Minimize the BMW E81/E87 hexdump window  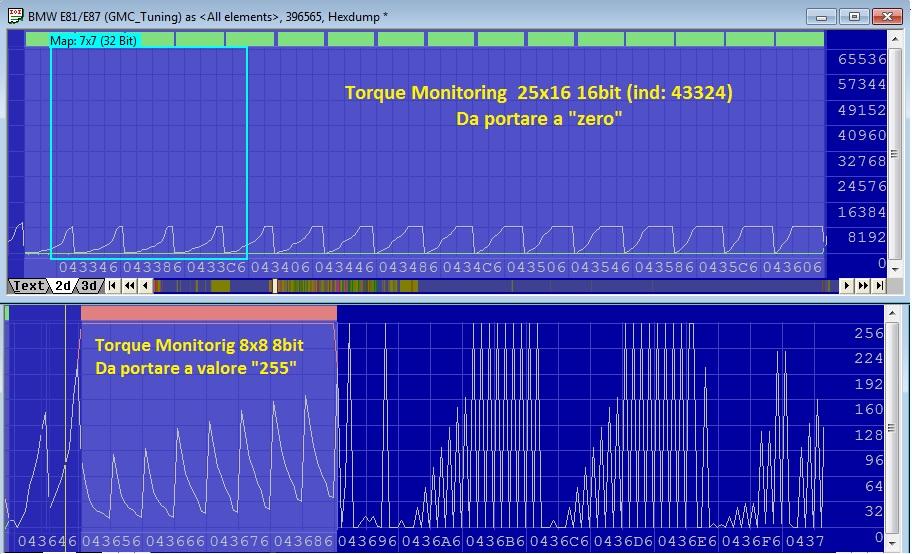tap(821, 16)
